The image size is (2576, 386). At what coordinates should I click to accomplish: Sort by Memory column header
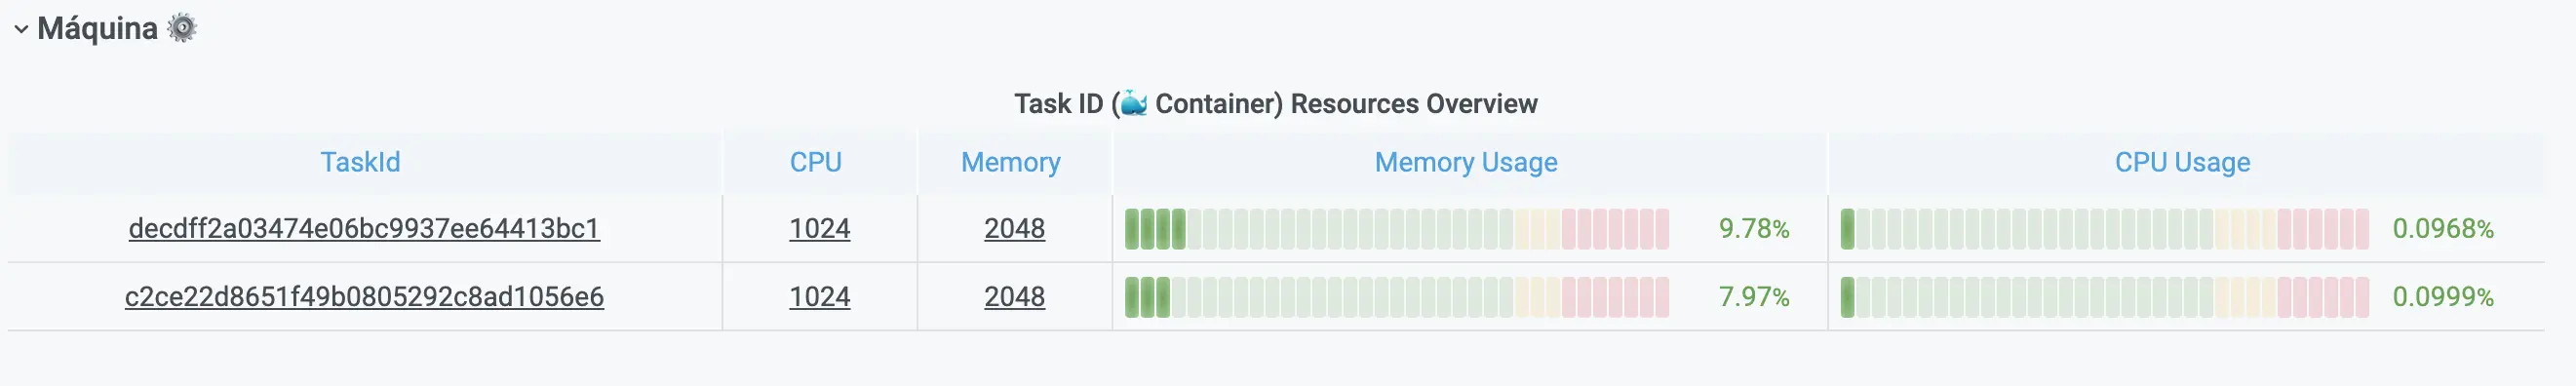point(1010,162)
